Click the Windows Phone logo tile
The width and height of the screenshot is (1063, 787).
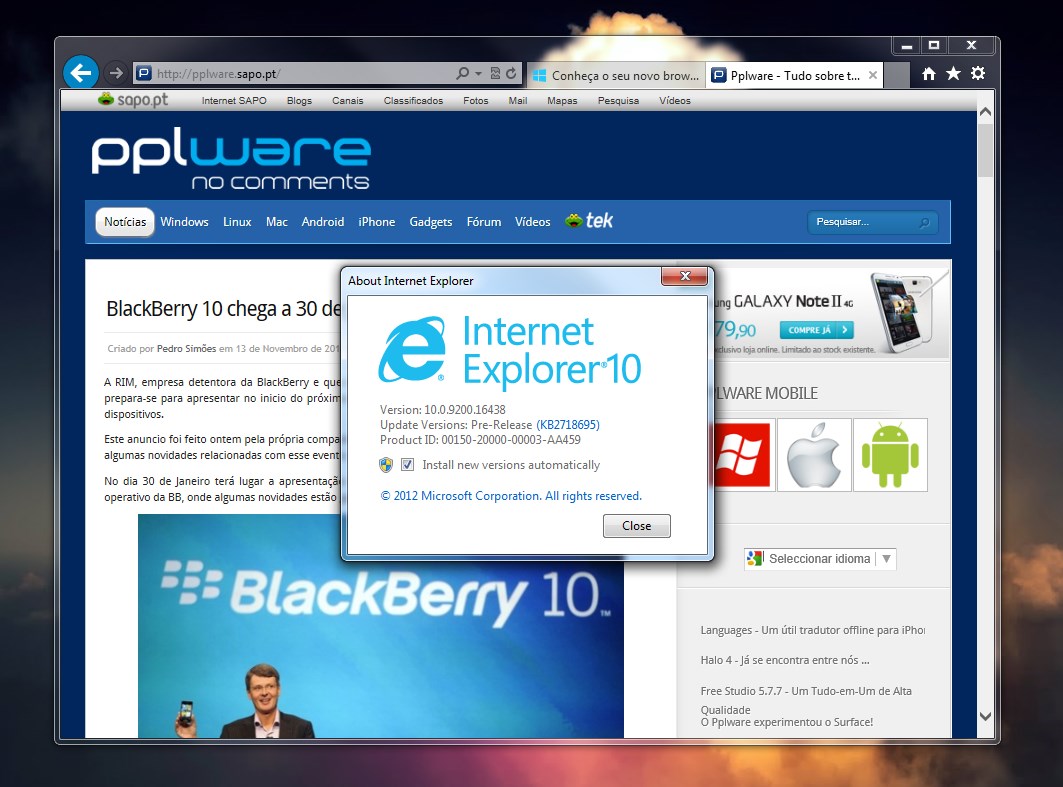[x=740, y=455]
